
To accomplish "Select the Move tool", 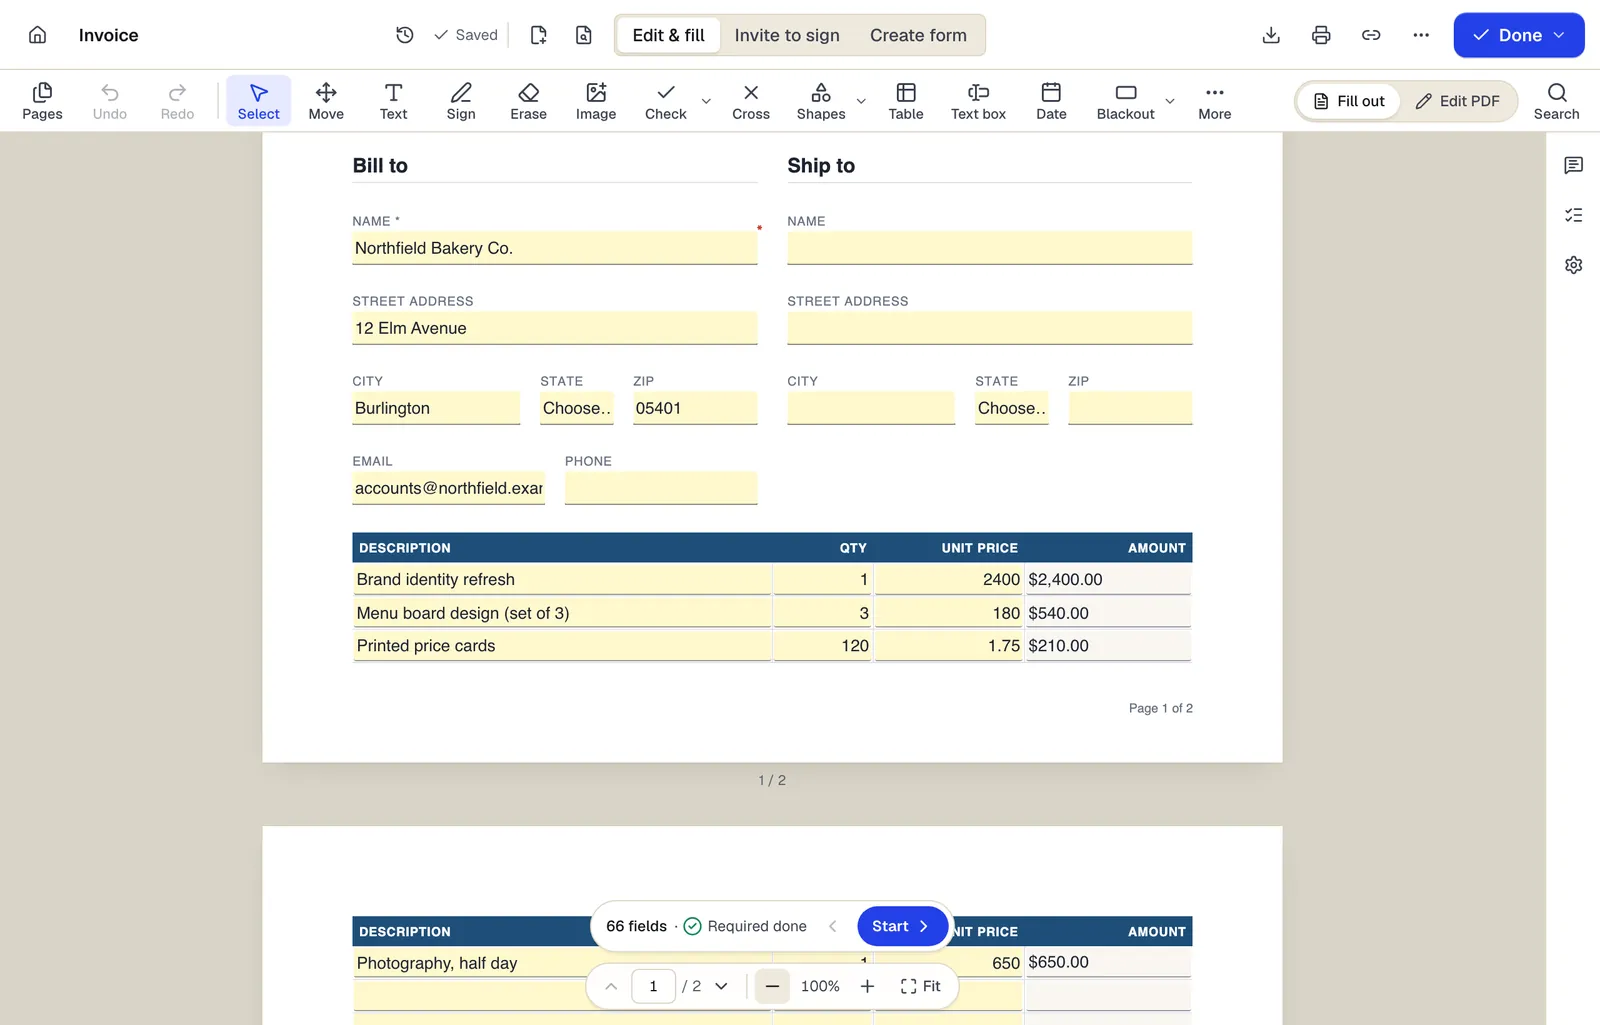I will pyautogui.click(x=326, y=101).
